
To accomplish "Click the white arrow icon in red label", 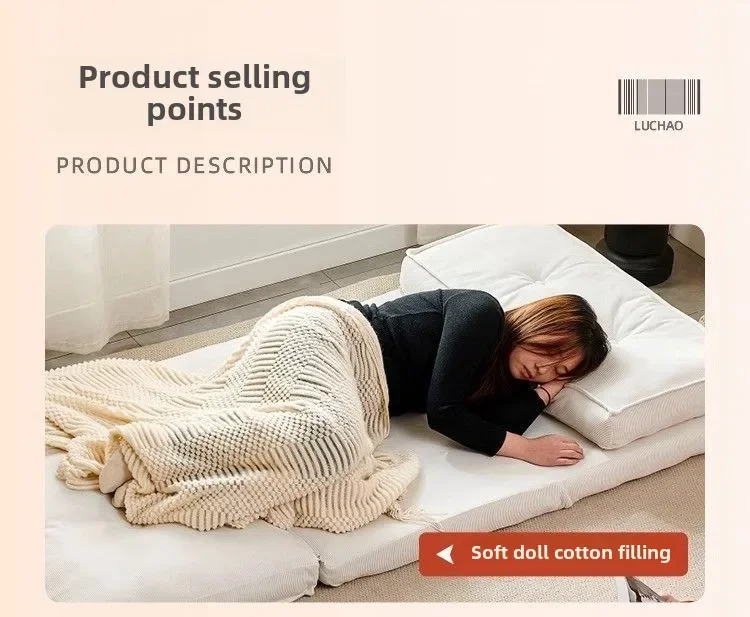I will [x=445, y=554].
